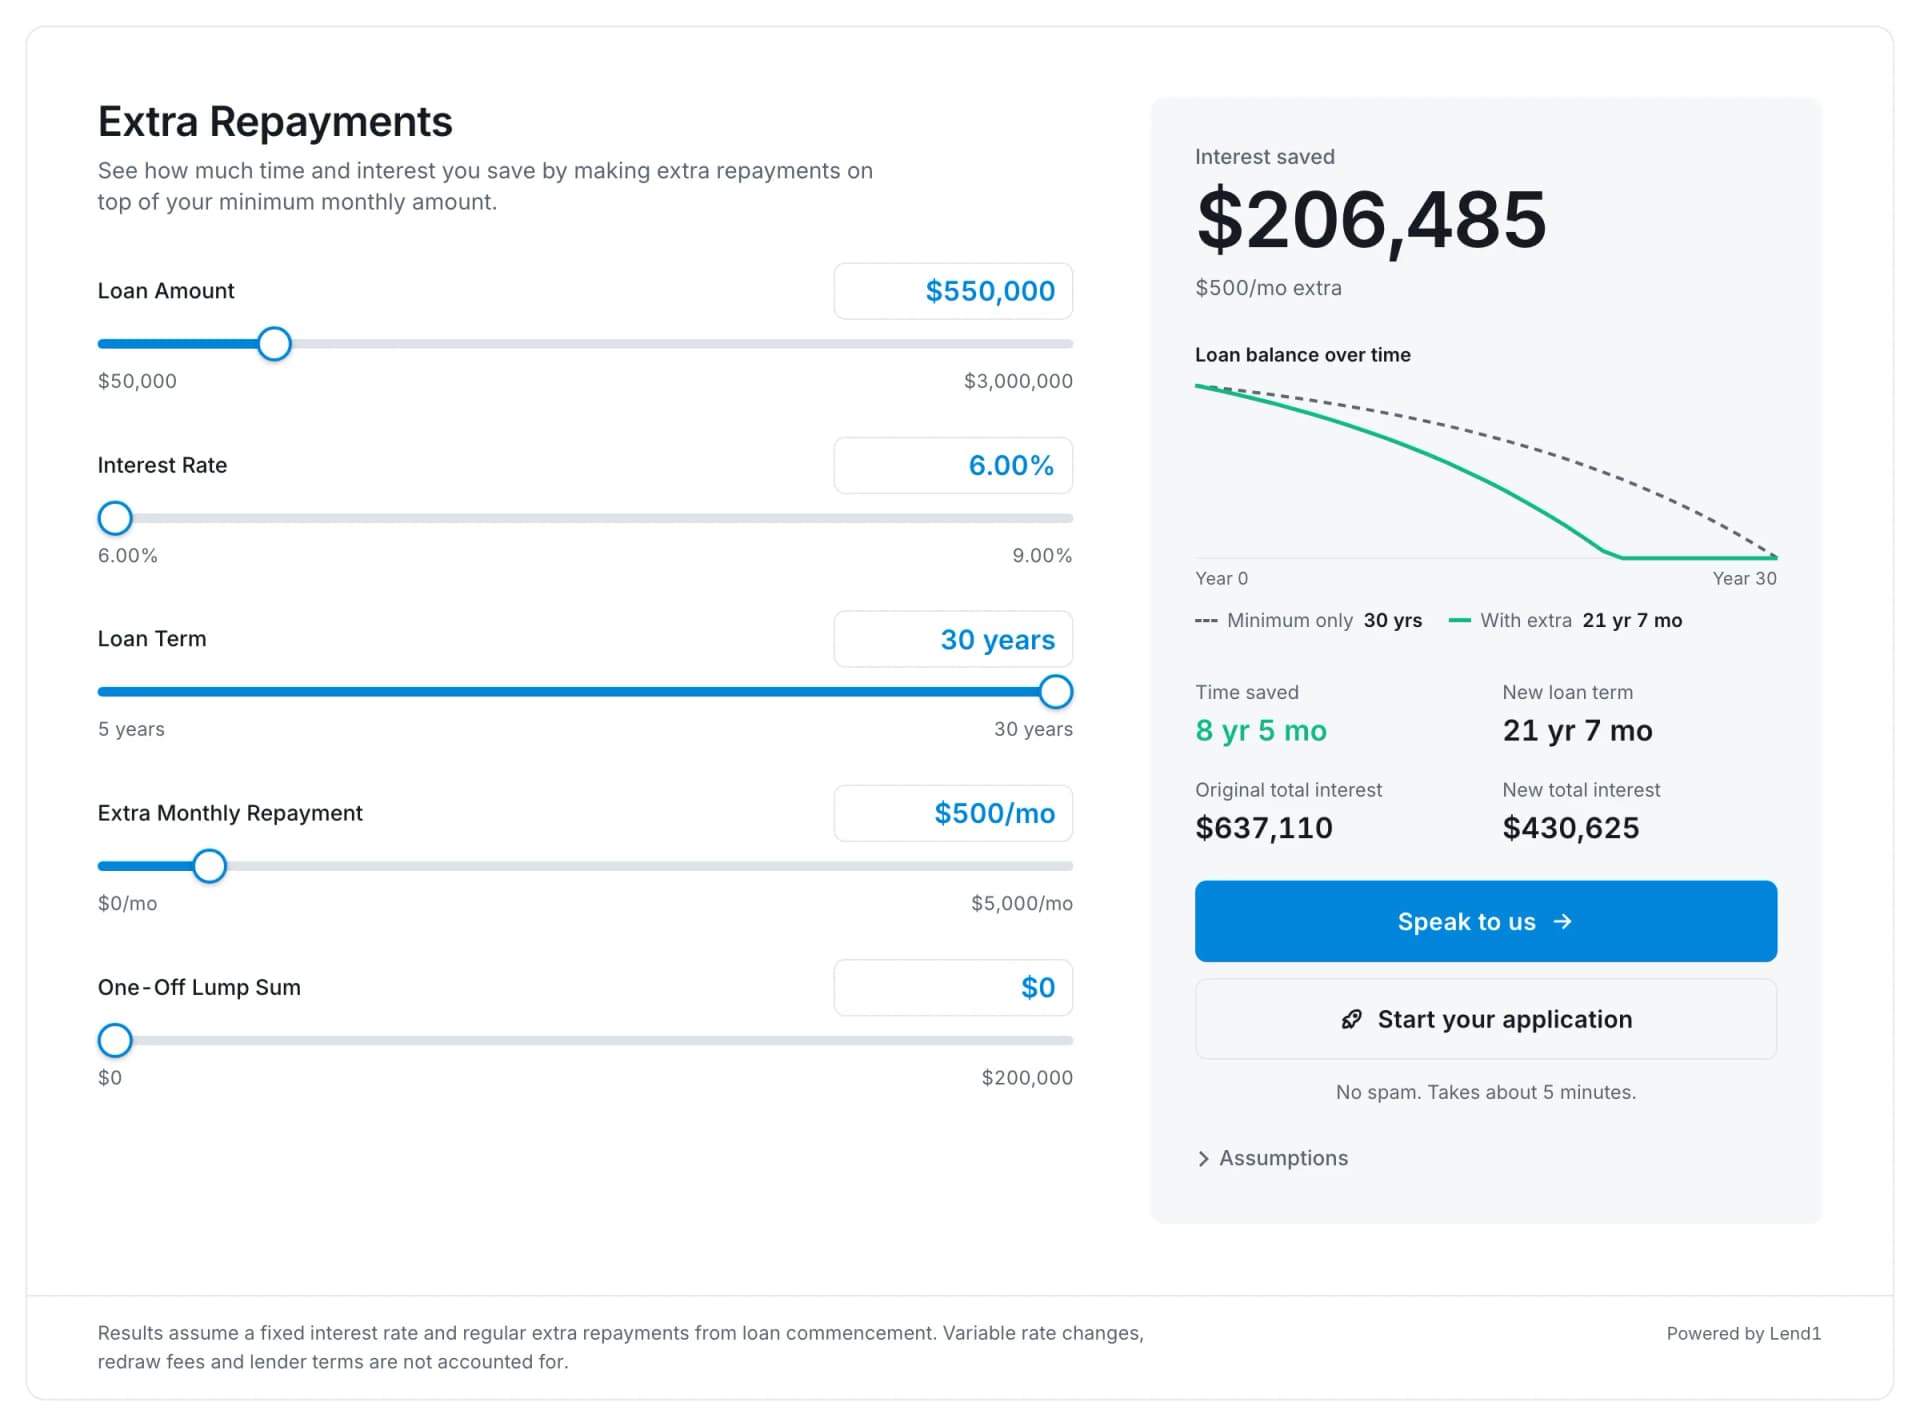Click the $206,485 interest saved figure
Screen dimensions: 1920x1426
click(x=1371, y=220)
